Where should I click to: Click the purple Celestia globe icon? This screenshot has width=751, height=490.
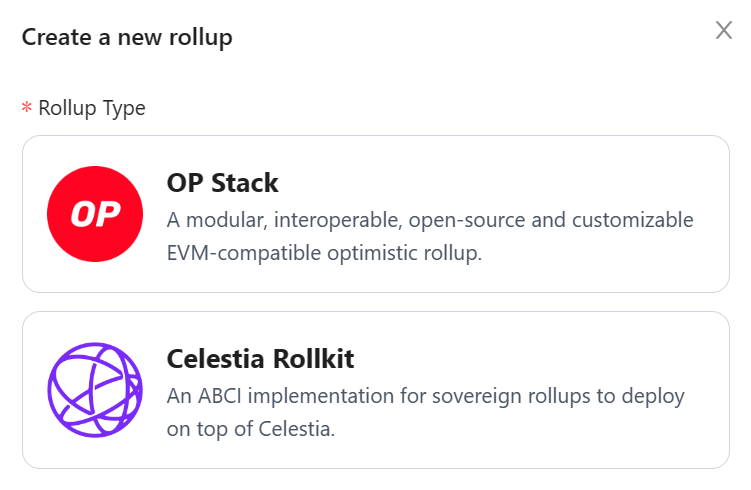pos(95,389)
